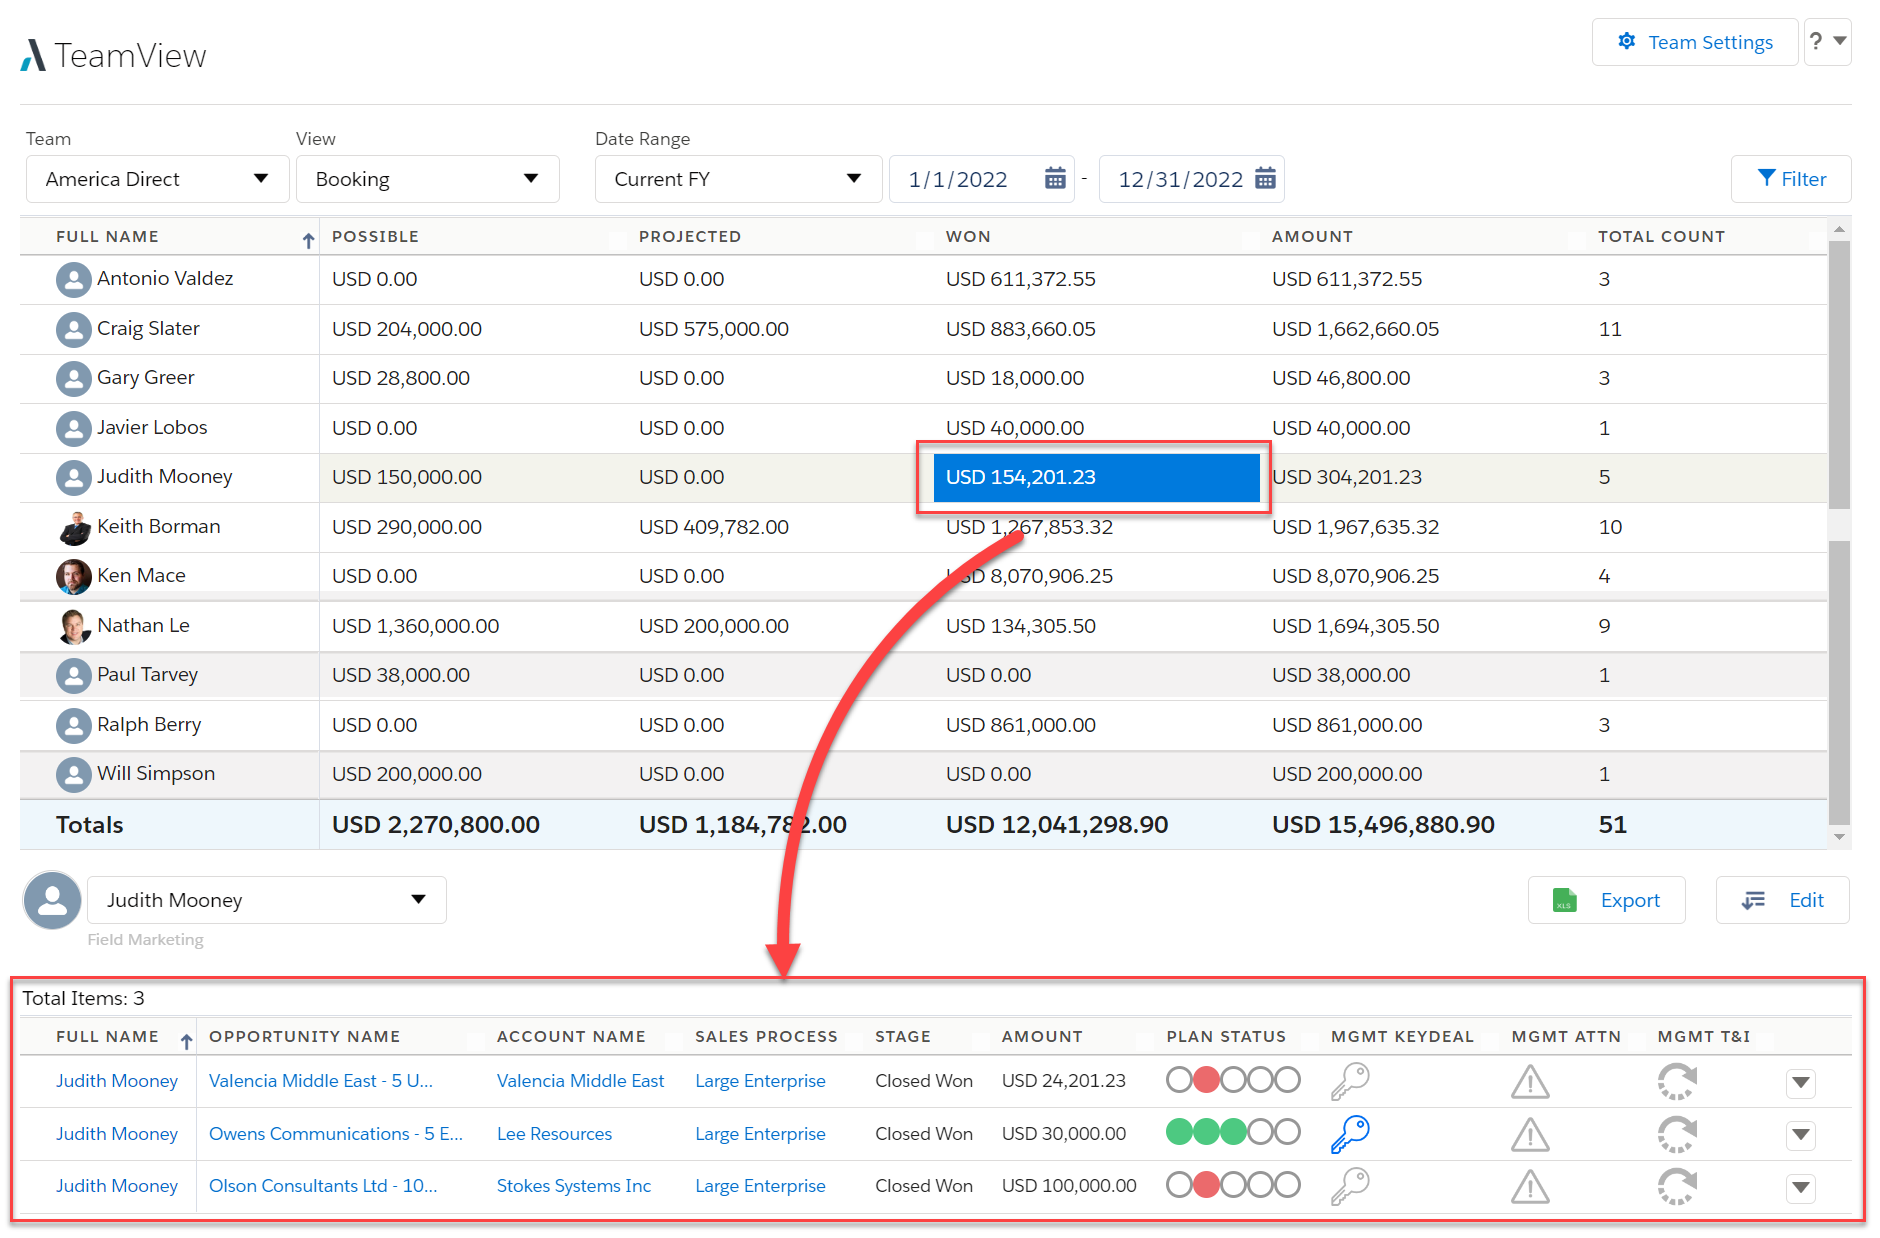Open the Stokes Systems Inc account link
The width and height of the screenshot is (1880, 1238).
click(574, 1186)
